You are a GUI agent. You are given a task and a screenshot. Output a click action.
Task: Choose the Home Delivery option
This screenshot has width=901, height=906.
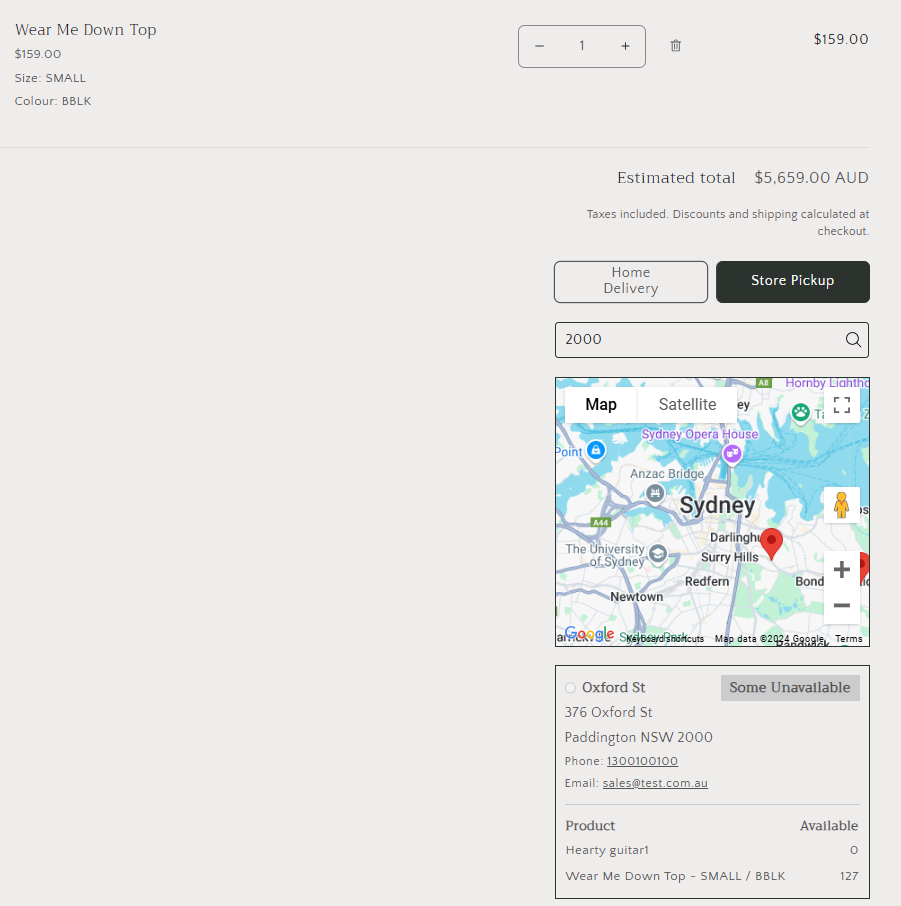[631, 281]
